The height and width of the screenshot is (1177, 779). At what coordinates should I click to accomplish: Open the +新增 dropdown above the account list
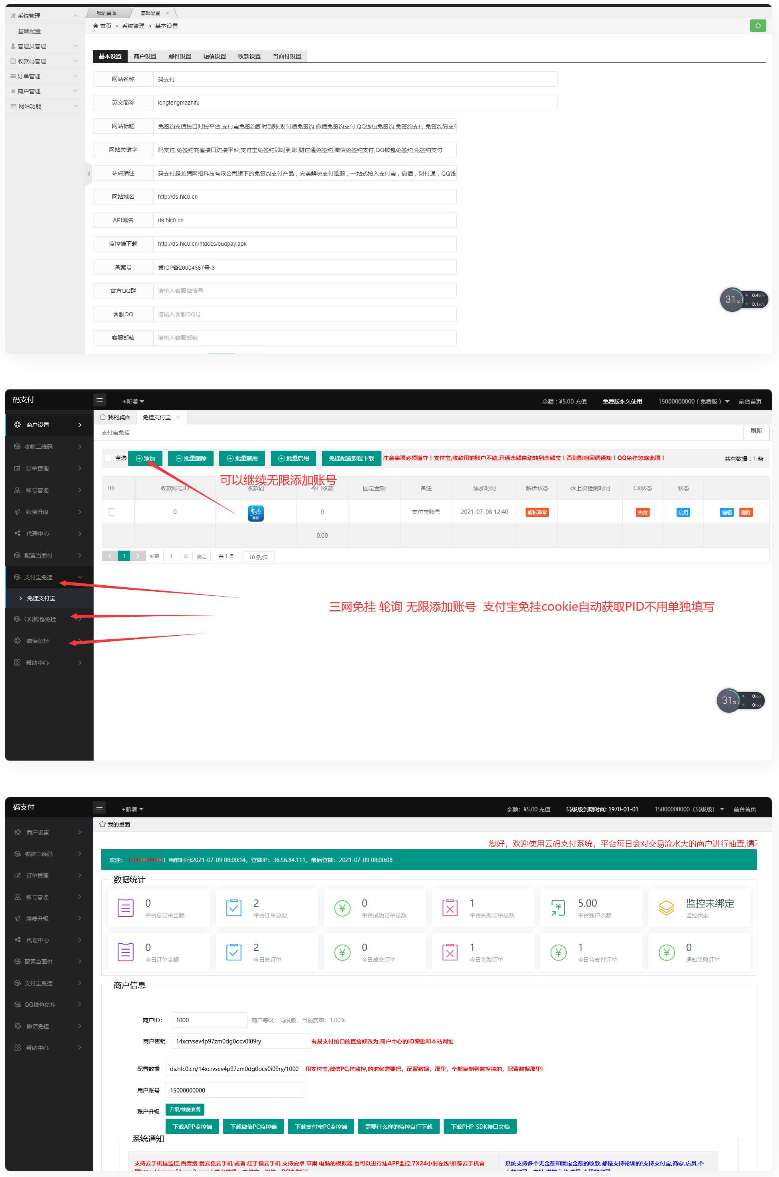pyautogui.click(x=133, y=400)
